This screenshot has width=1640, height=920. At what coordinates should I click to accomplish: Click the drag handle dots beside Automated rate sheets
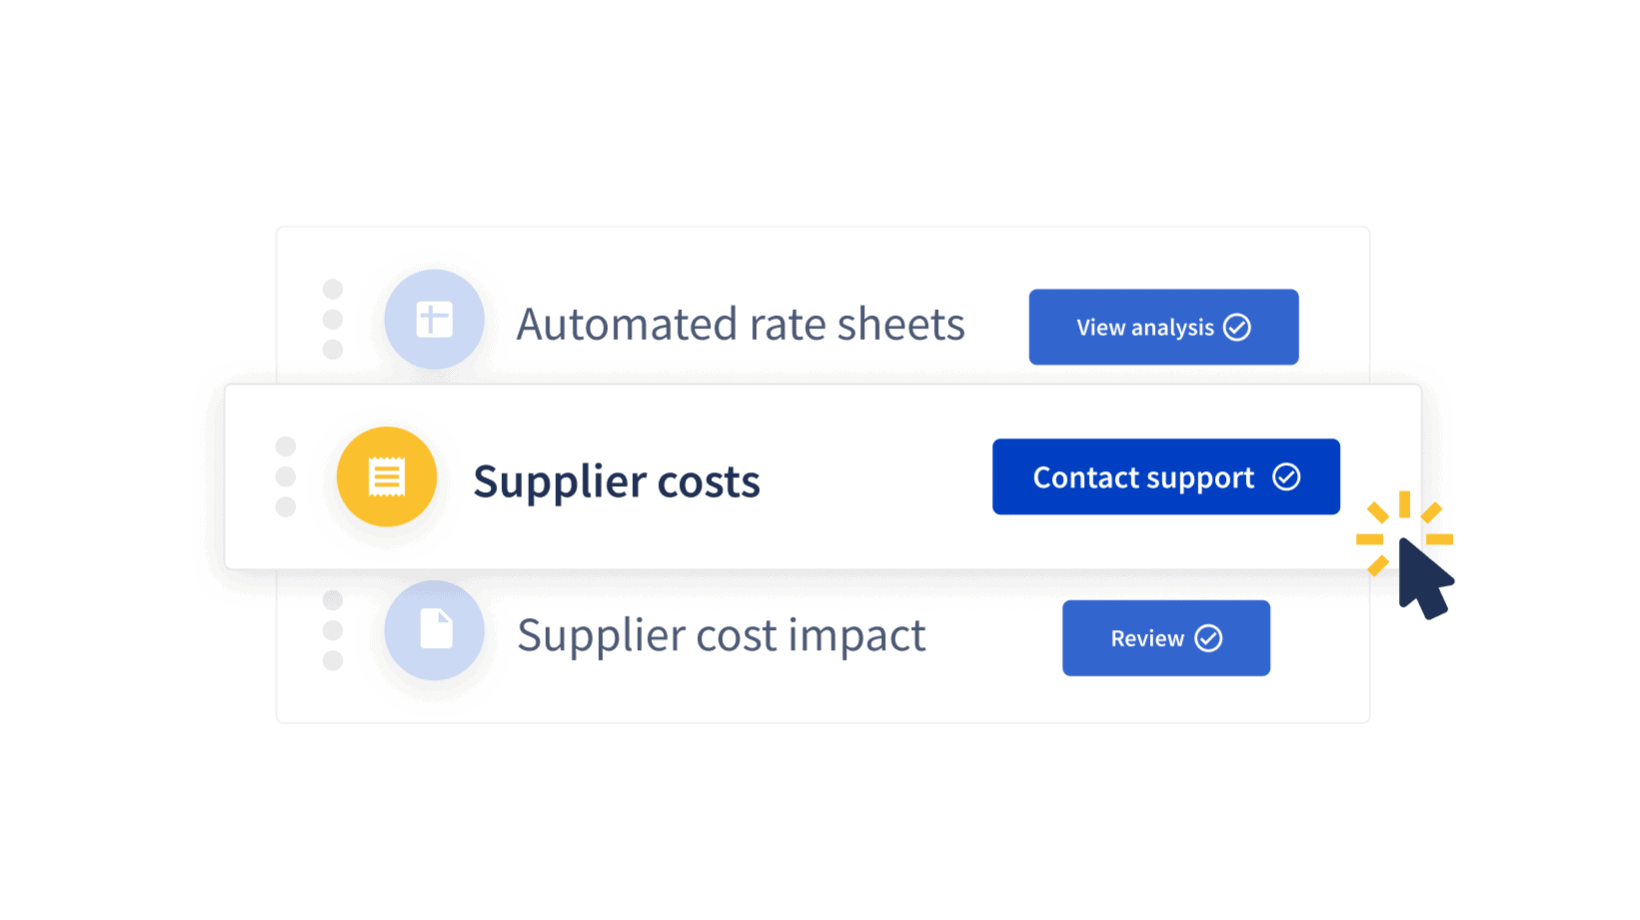click(333, 319)
